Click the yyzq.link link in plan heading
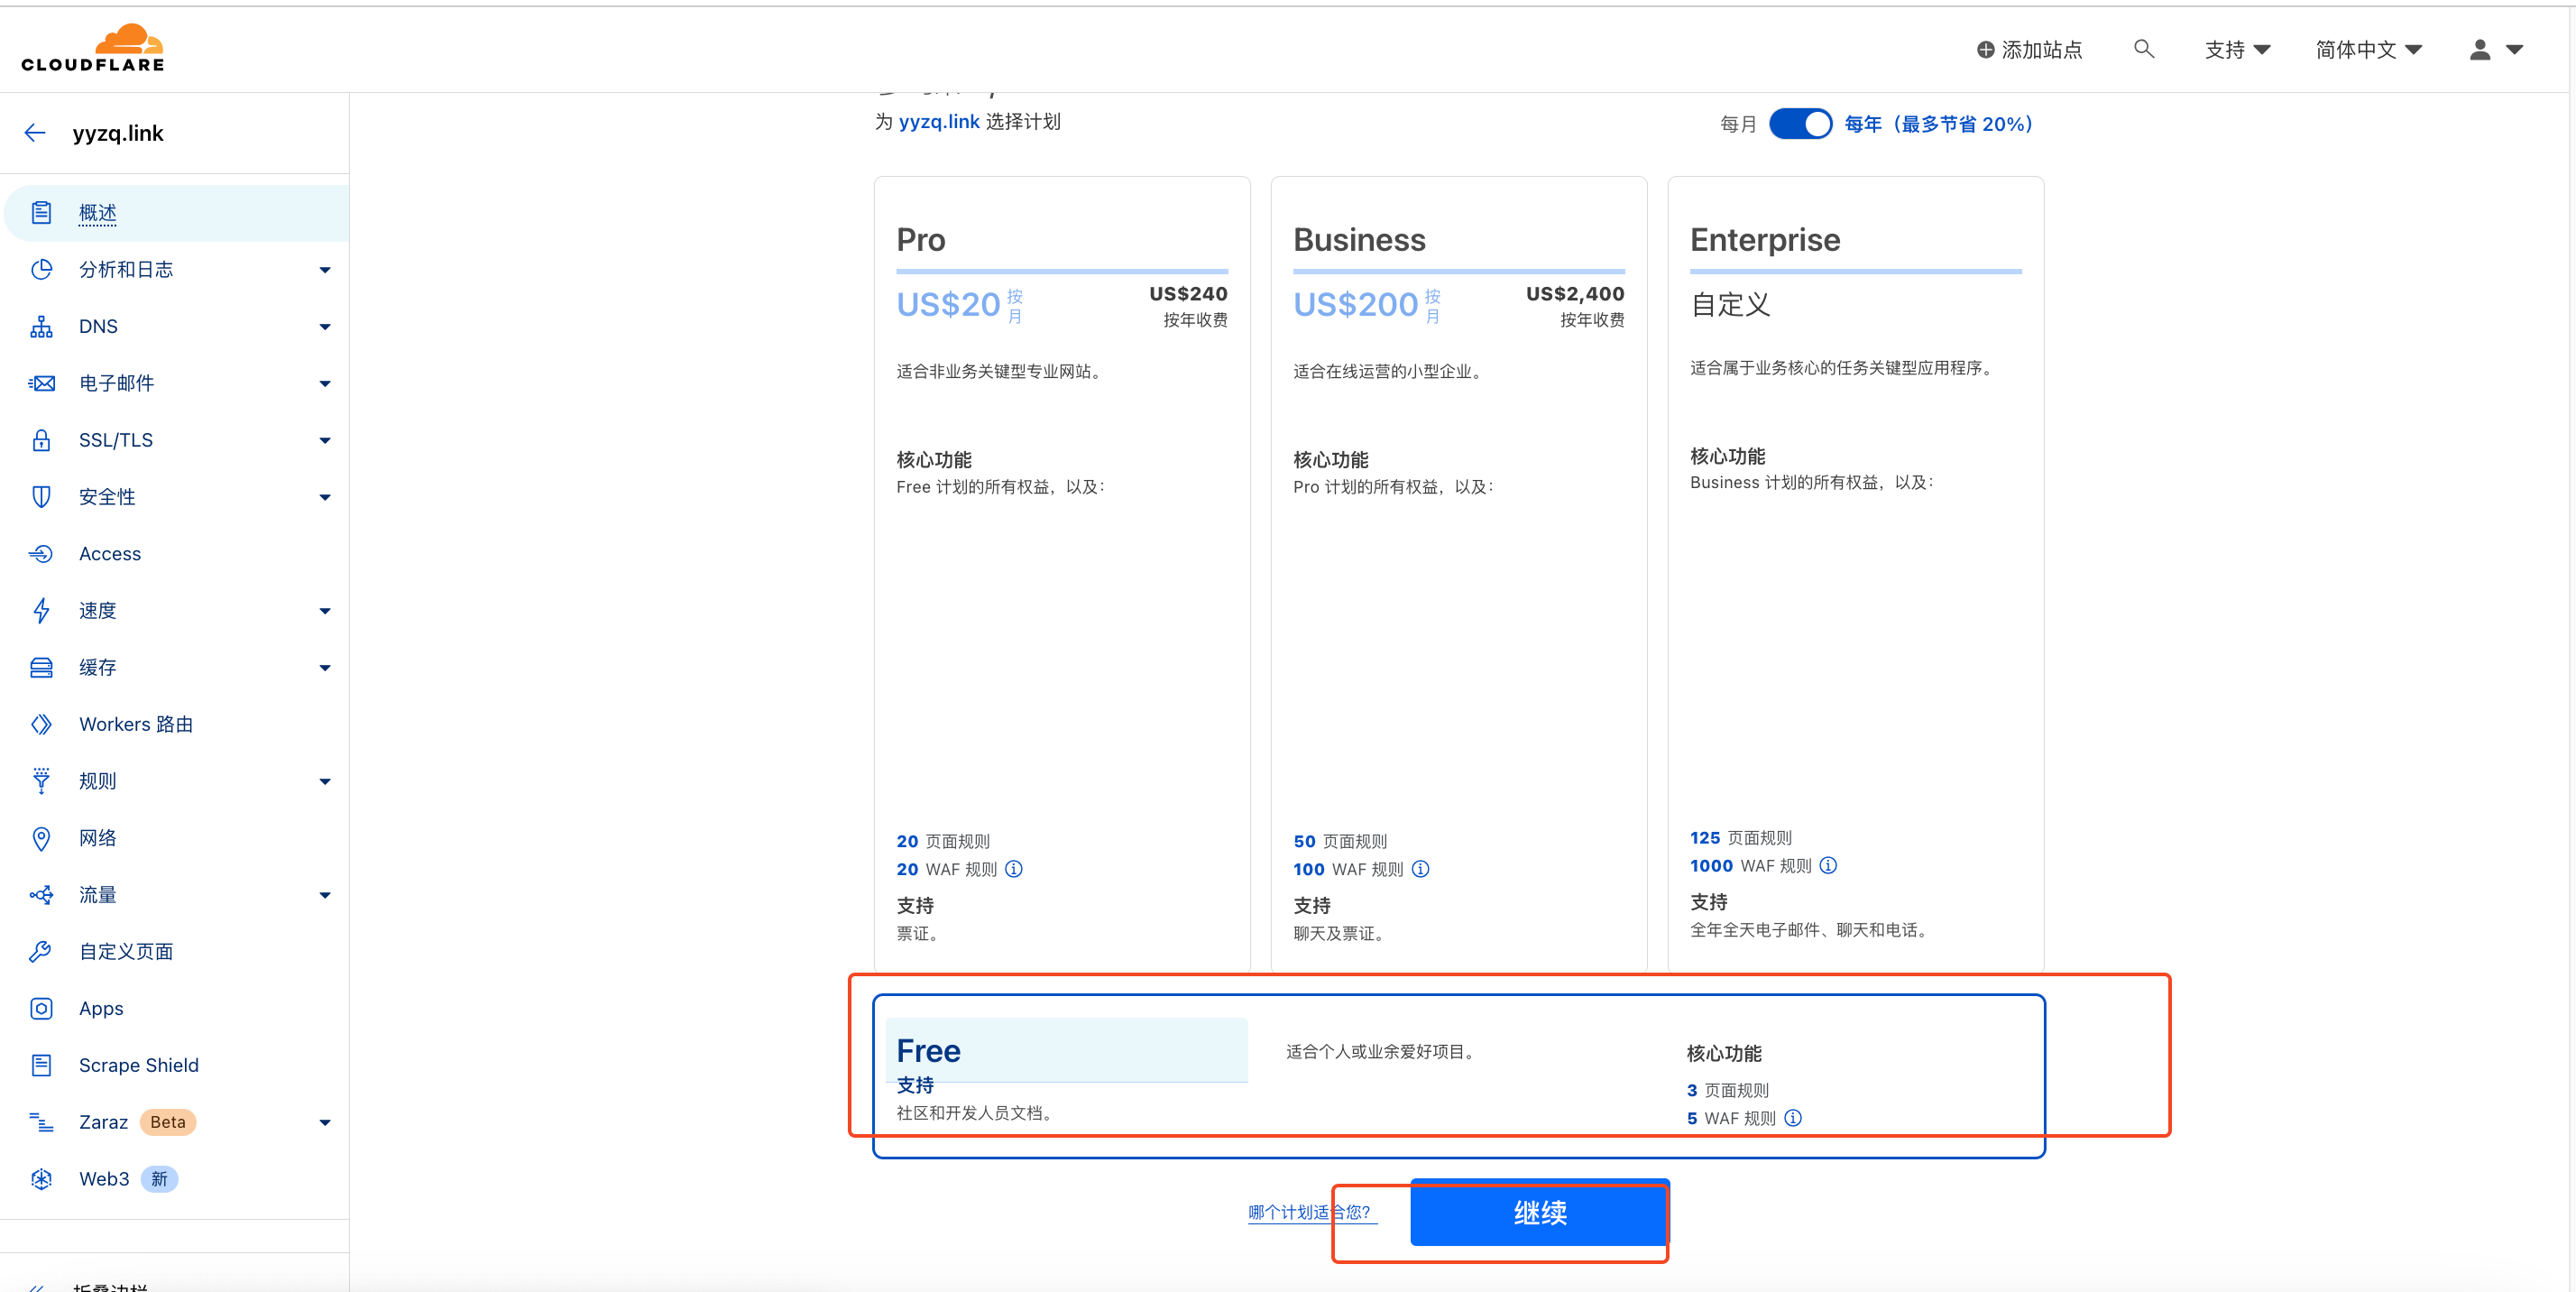Viewport: 2576px width, 1292px height. tap(939, 121)
